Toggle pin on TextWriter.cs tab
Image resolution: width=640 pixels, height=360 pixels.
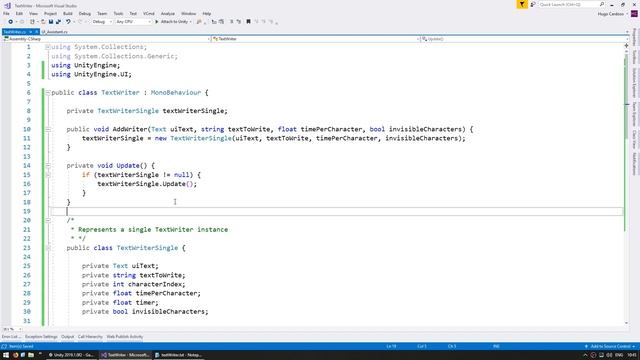(x=31, y=32)
